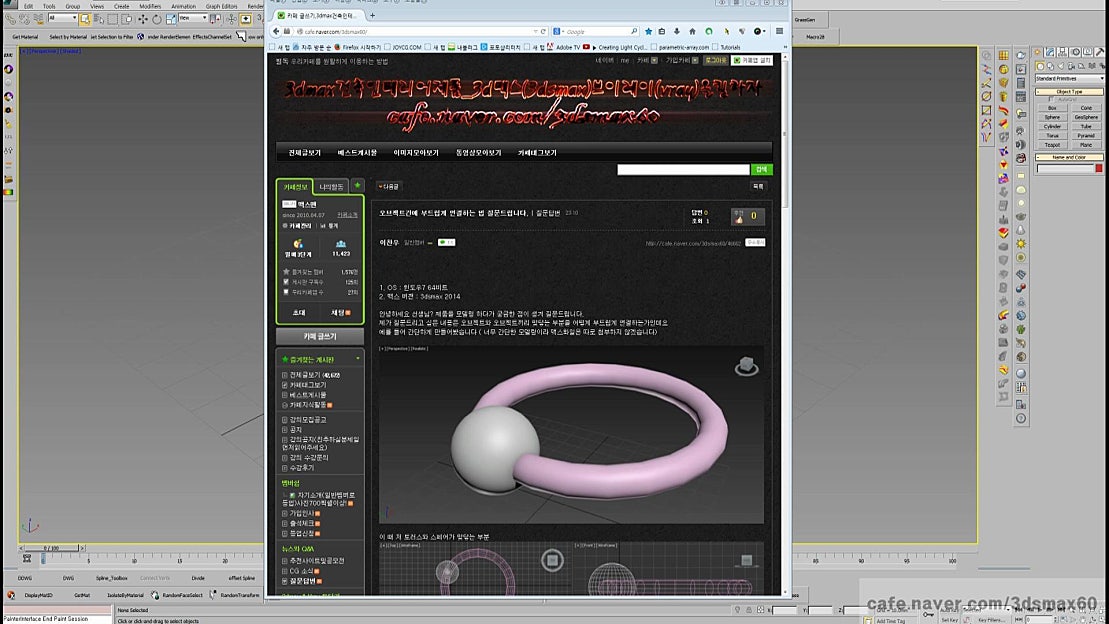Open the Utilities hammer tab icon
Viewport: 1109px width, 624px height.
pyautogui.click(x=1101, y=52)
